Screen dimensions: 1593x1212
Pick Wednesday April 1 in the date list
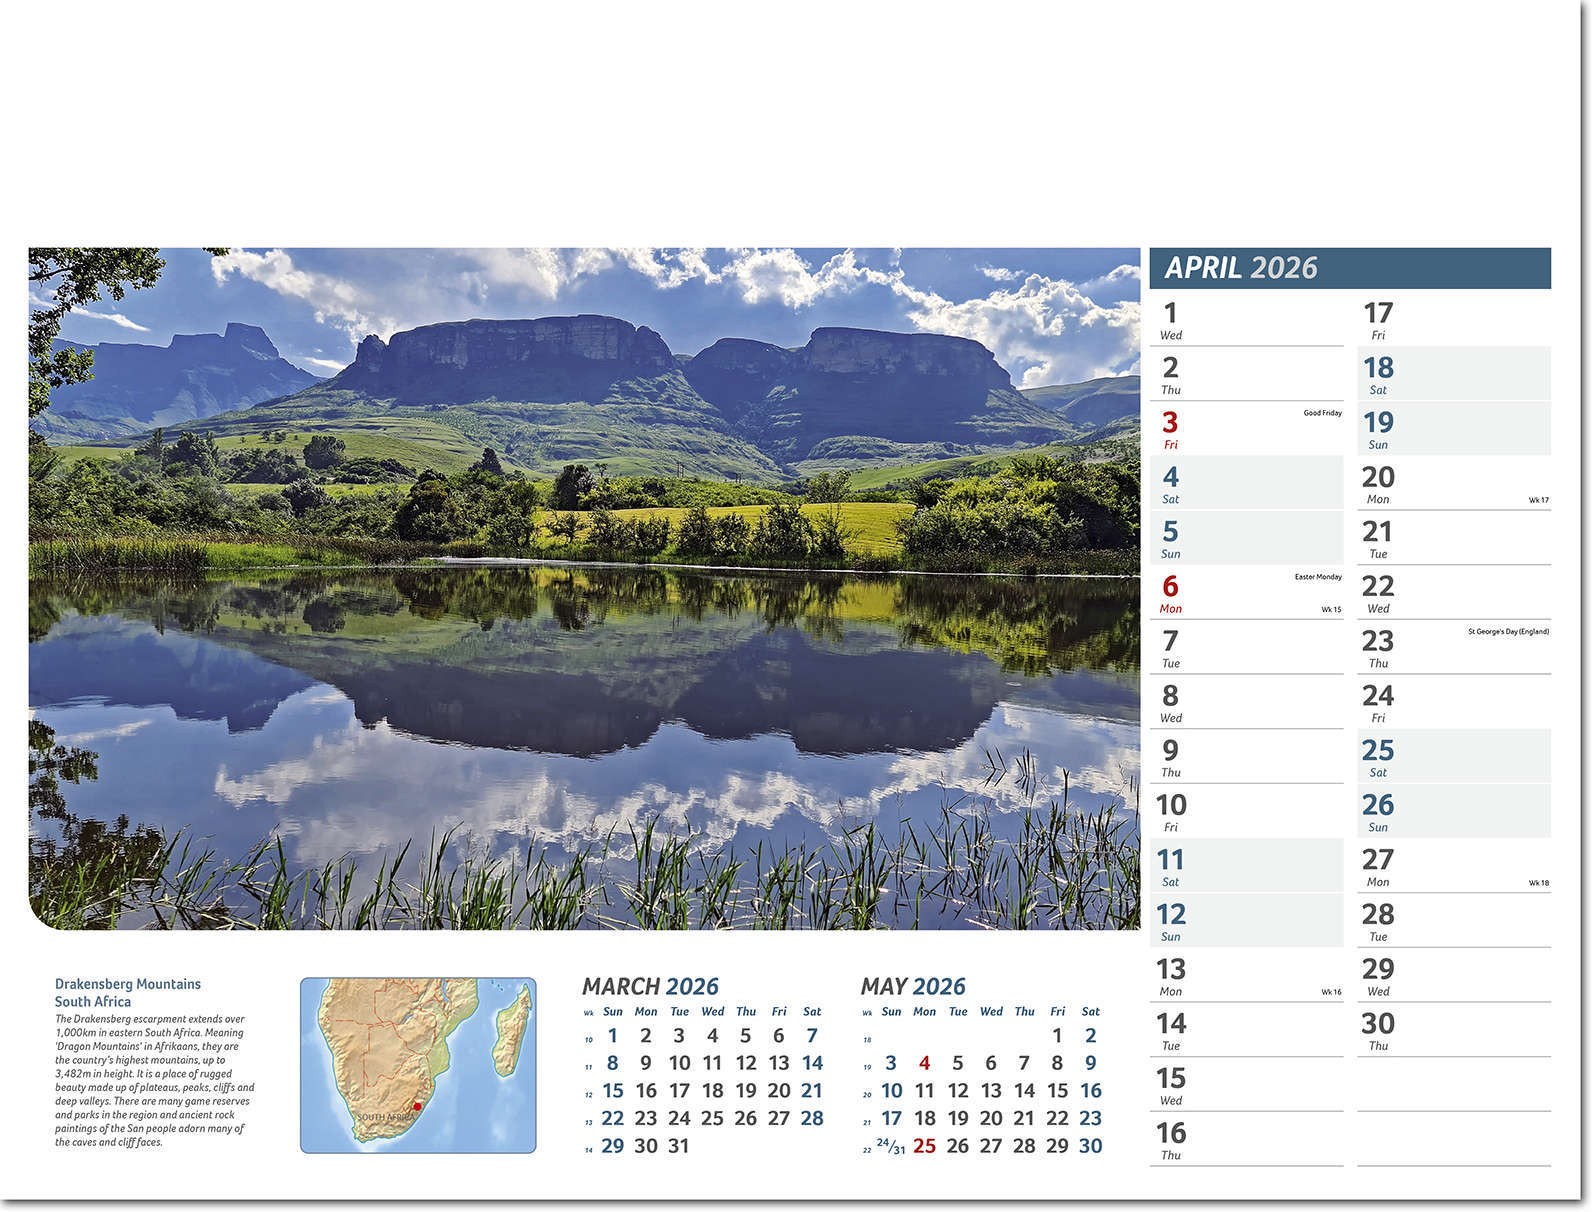1170,320
